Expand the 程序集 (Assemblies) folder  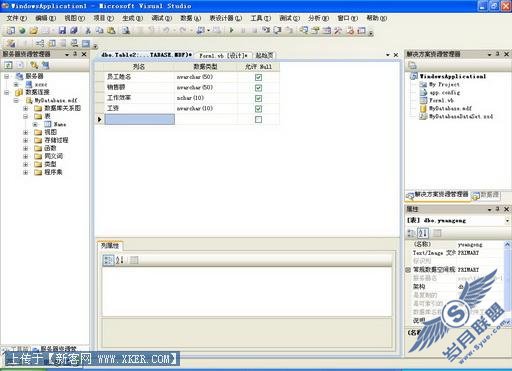point(25,172)
